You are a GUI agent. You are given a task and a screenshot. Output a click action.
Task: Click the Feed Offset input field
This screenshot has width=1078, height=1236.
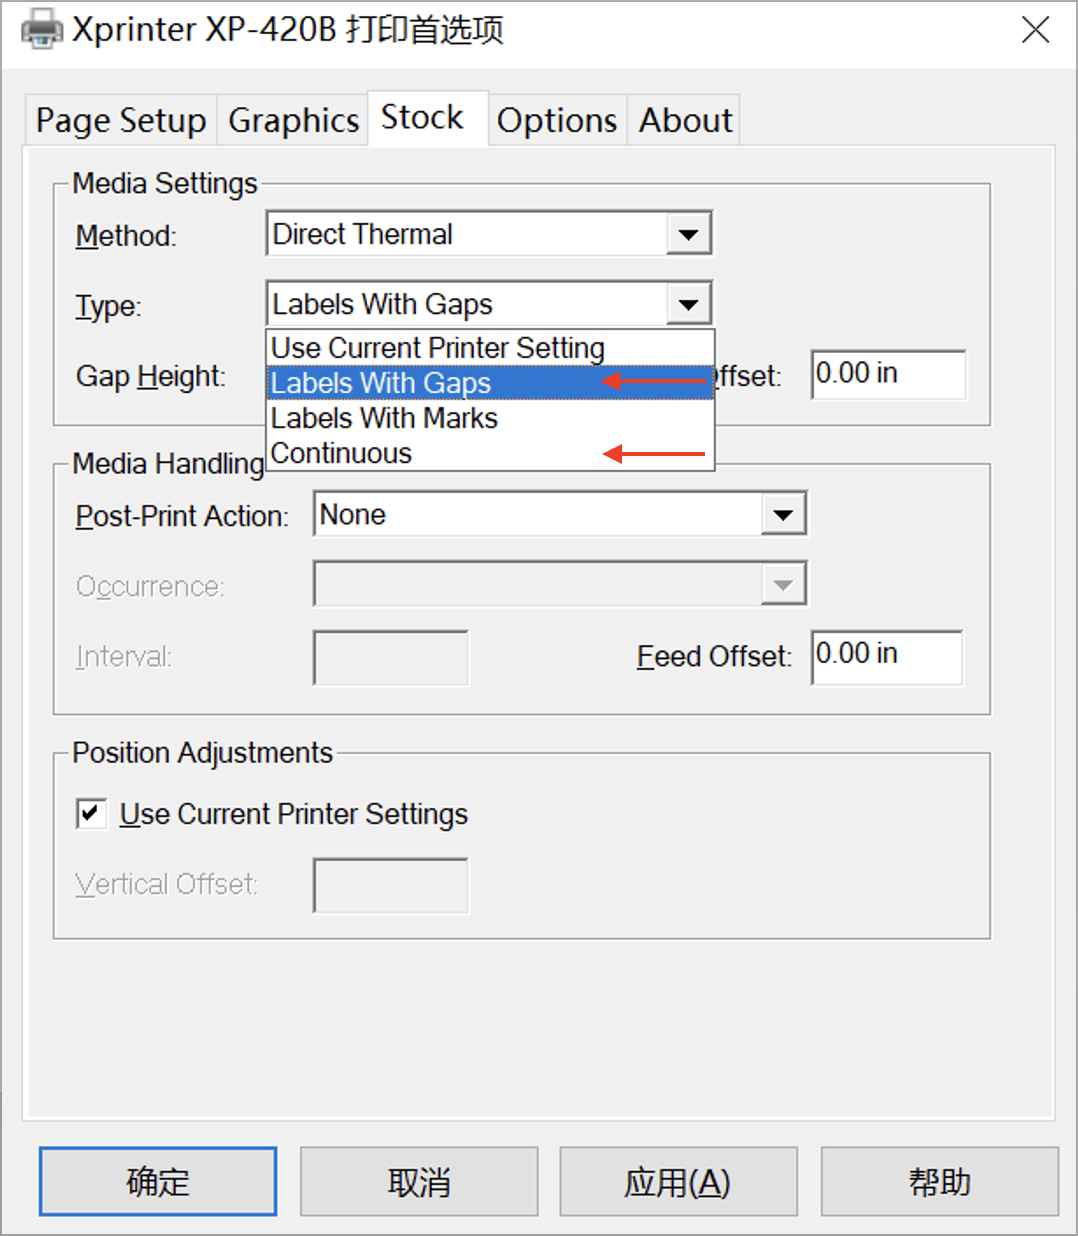[x=887, y=657]
